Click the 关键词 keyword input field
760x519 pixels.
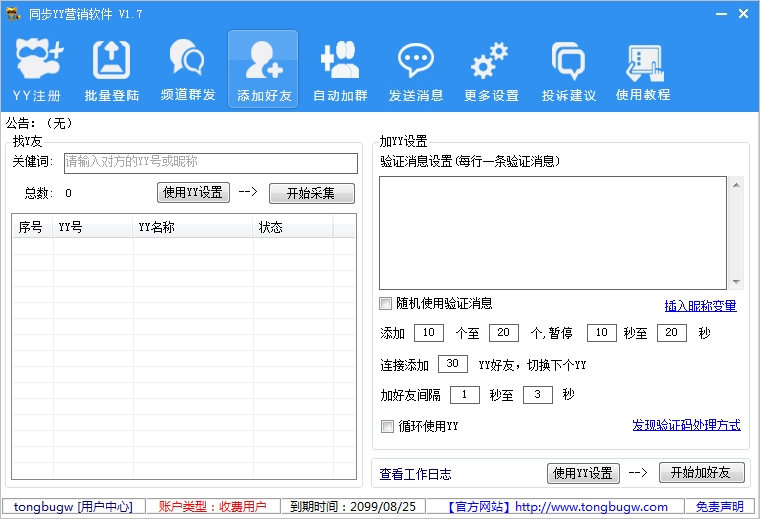click(211, 163)
